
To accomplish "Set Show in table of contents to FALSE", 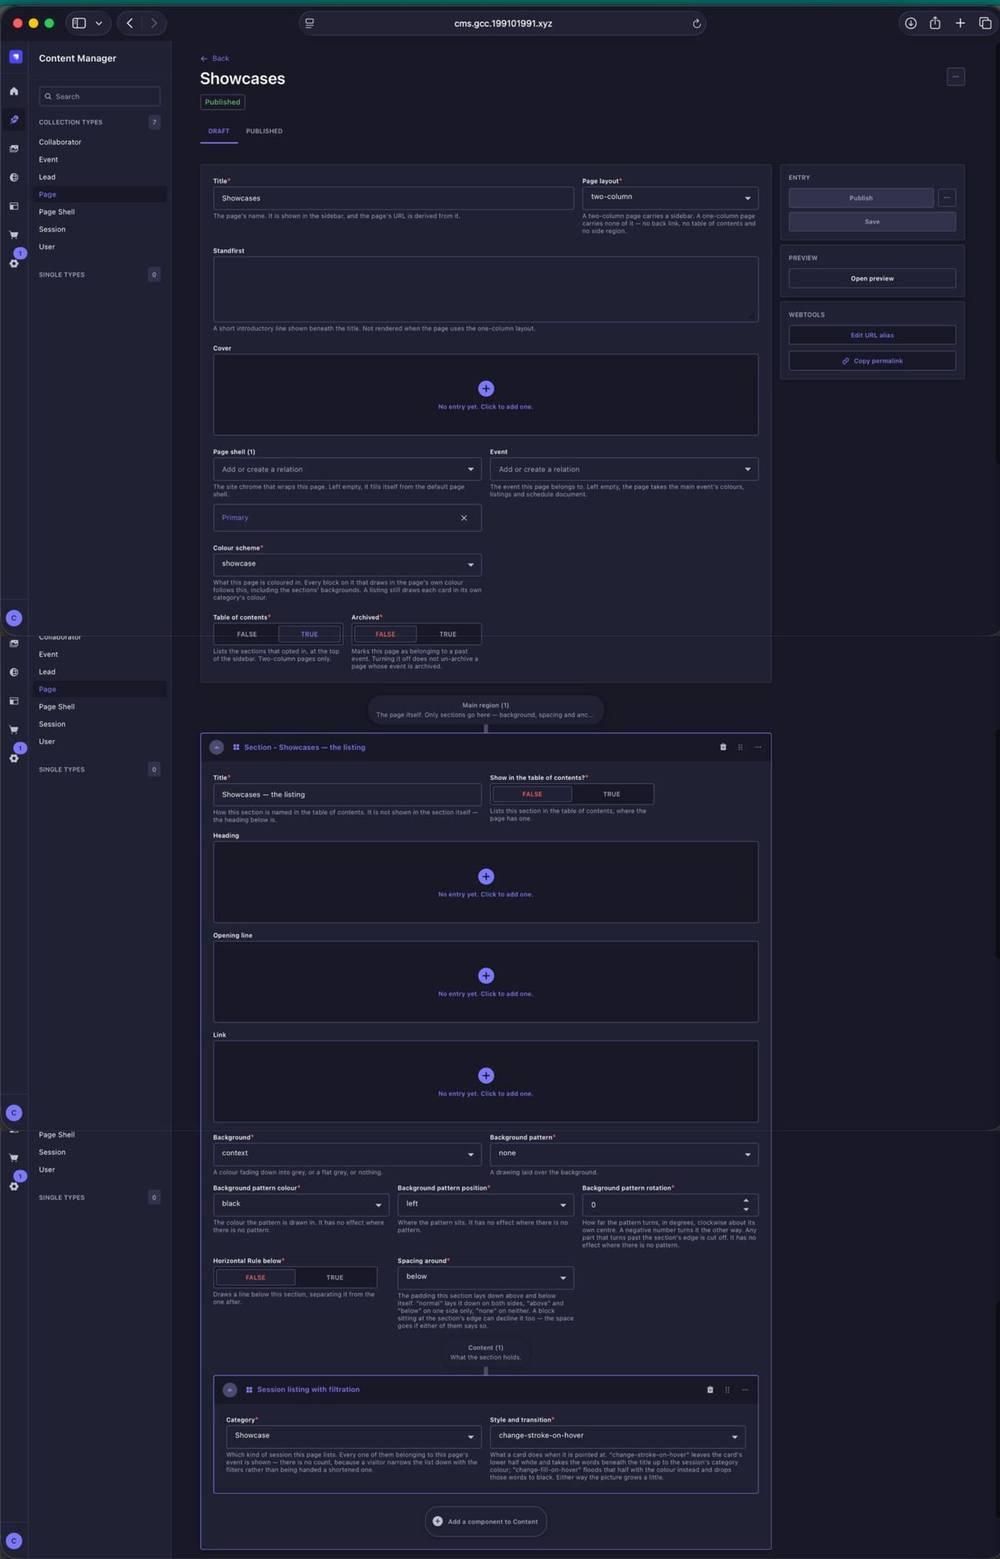I will point(532,794).
